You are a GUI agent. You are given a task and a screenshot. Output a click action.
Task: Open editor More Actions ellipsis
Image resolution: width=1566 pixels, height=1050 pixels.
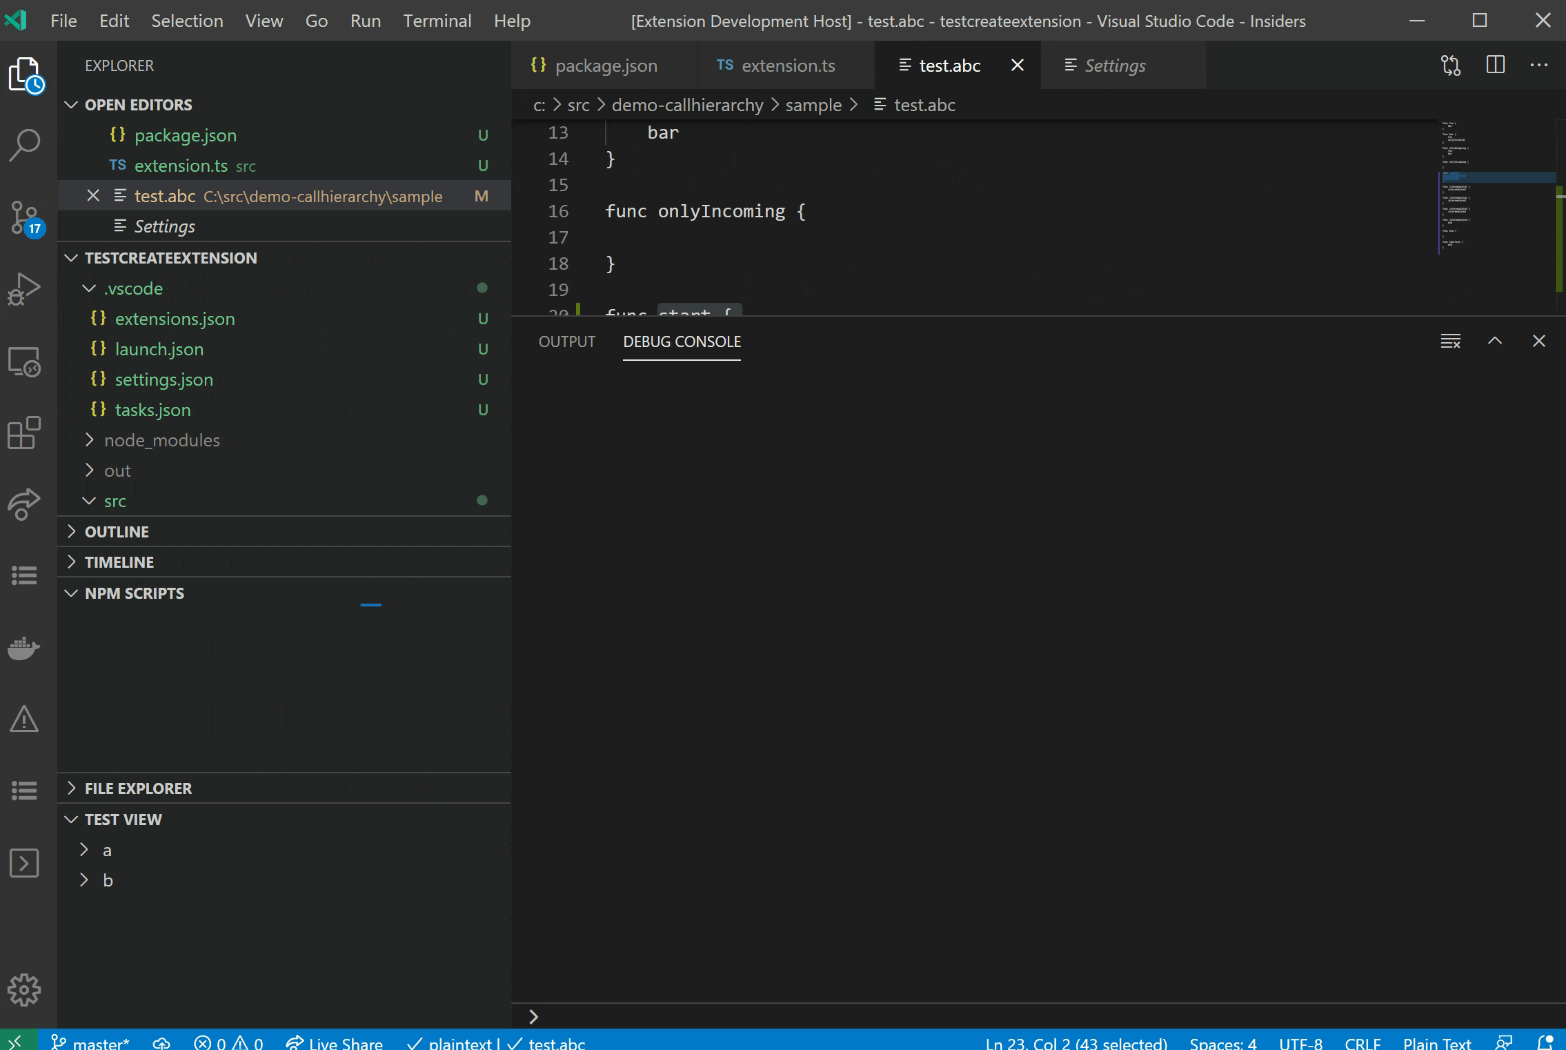pos(1539,65)
